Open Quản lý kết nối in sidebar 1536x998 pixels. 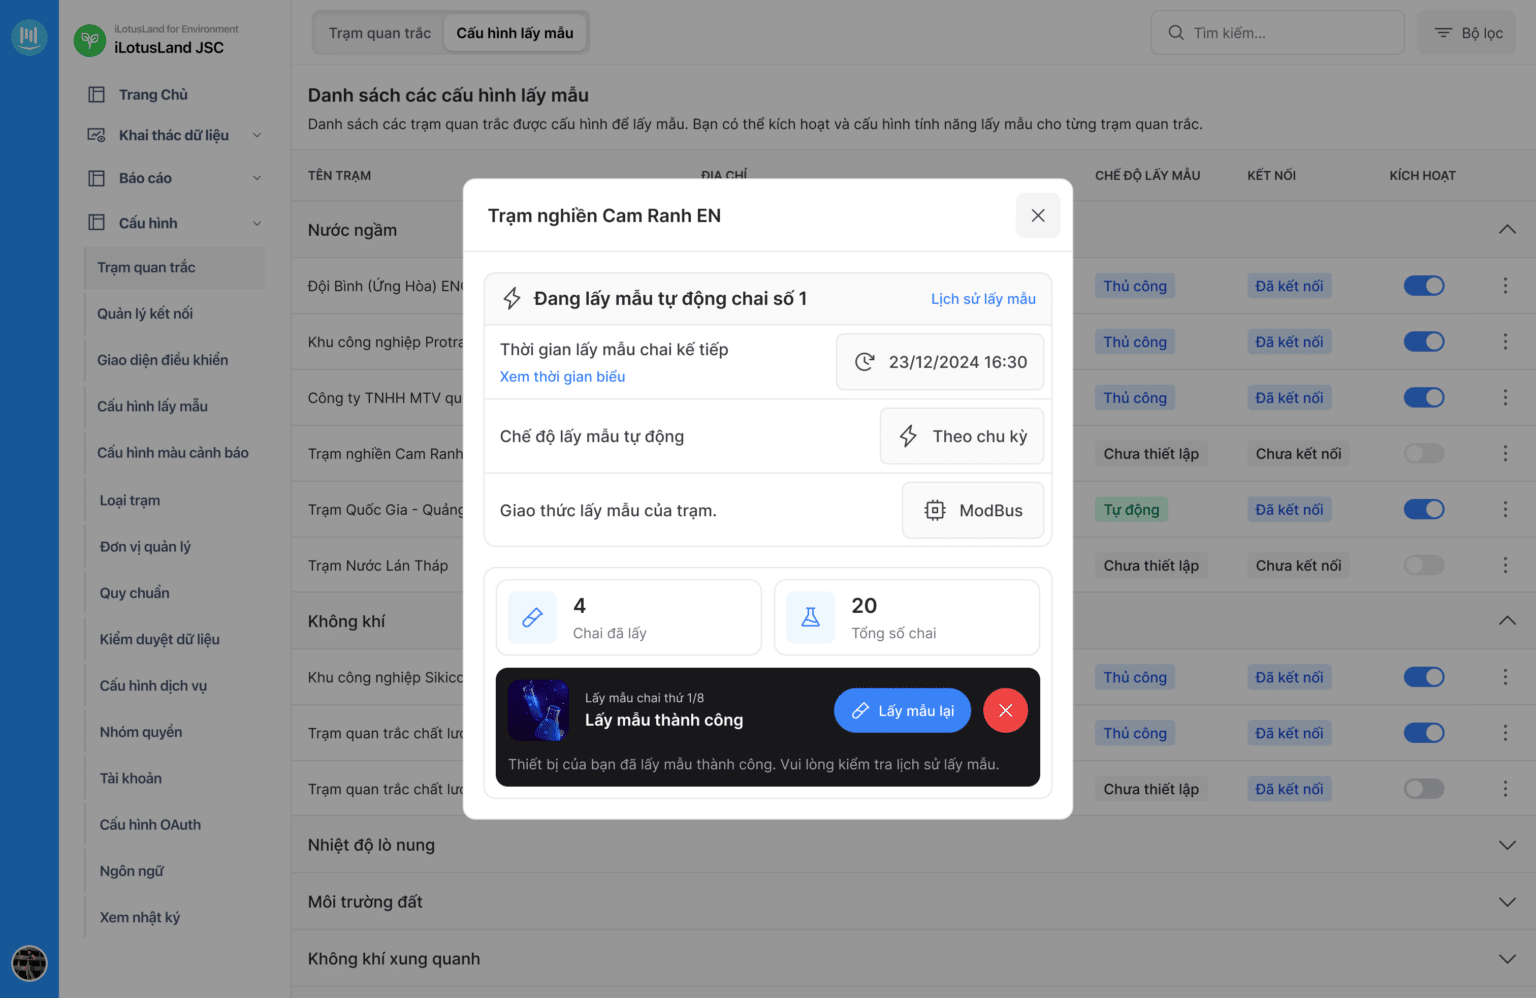click(x=145, y=314)
